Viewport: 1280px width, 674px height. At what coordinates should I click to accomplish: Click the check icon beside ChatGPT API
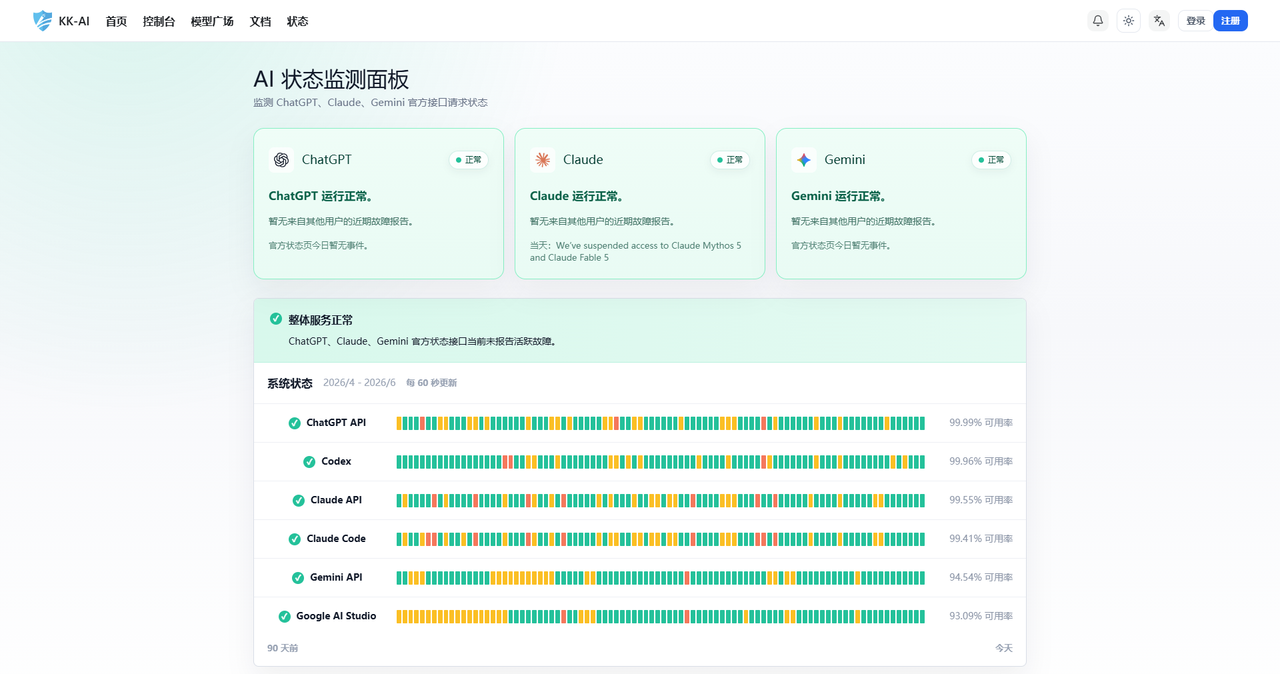pyautogui.click(x=294, y=423)
